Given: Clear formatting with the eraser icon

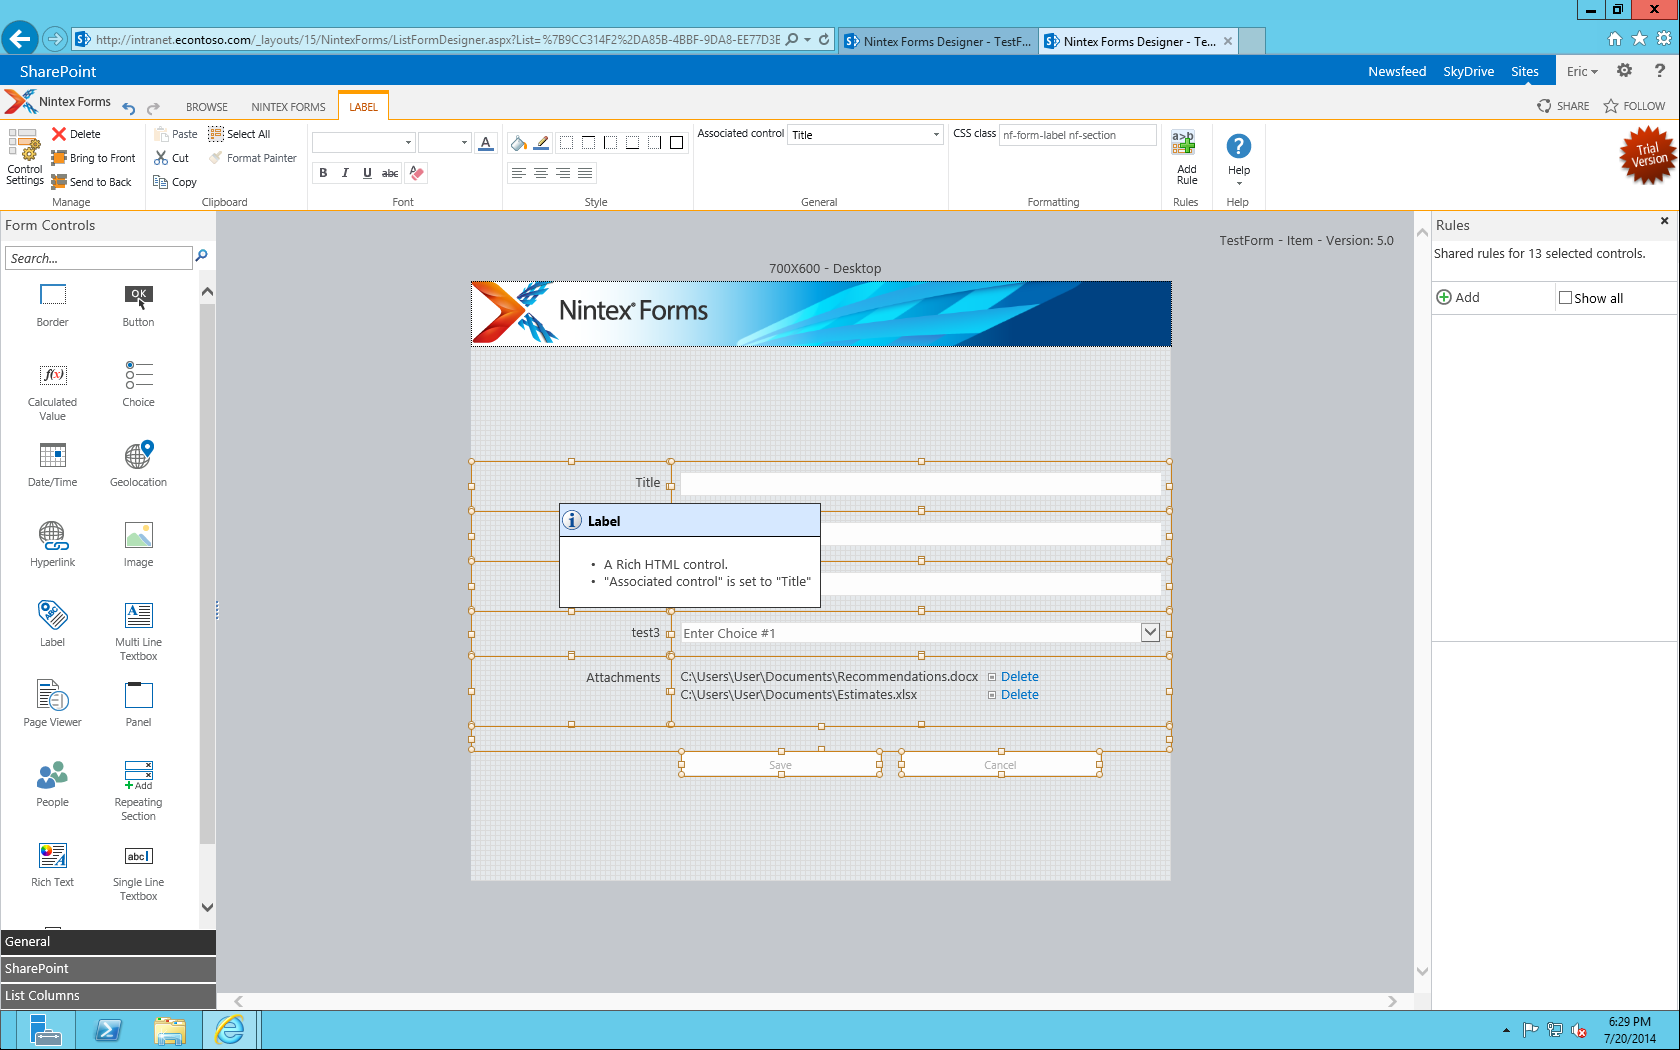Looking at the screenshot, I should point(416,173).
